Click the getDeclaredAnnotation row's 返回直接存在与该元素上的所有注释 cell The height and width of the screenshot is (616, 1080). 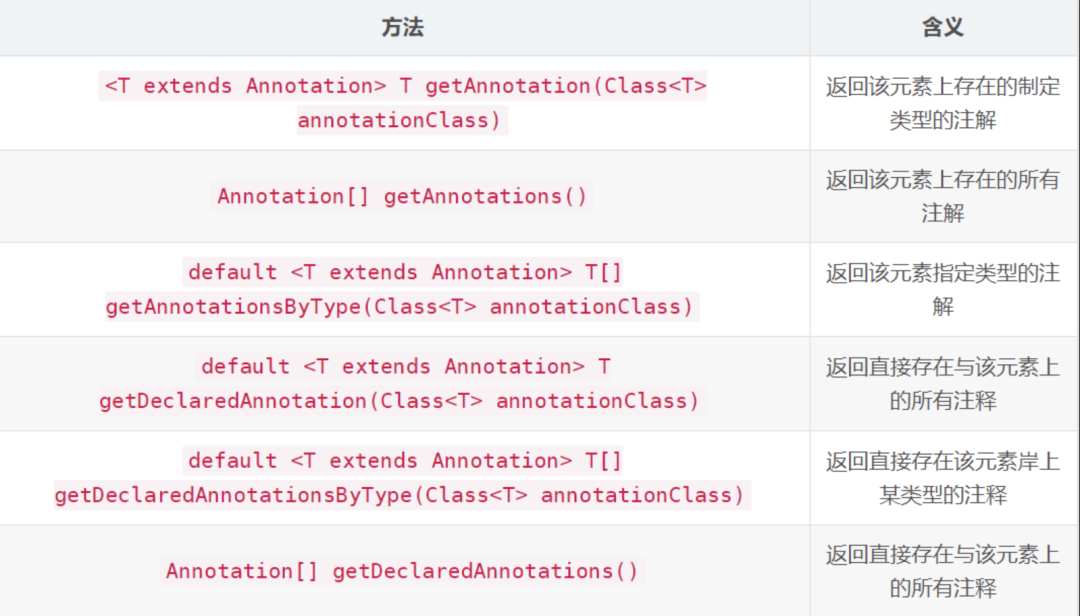(942, 384)
